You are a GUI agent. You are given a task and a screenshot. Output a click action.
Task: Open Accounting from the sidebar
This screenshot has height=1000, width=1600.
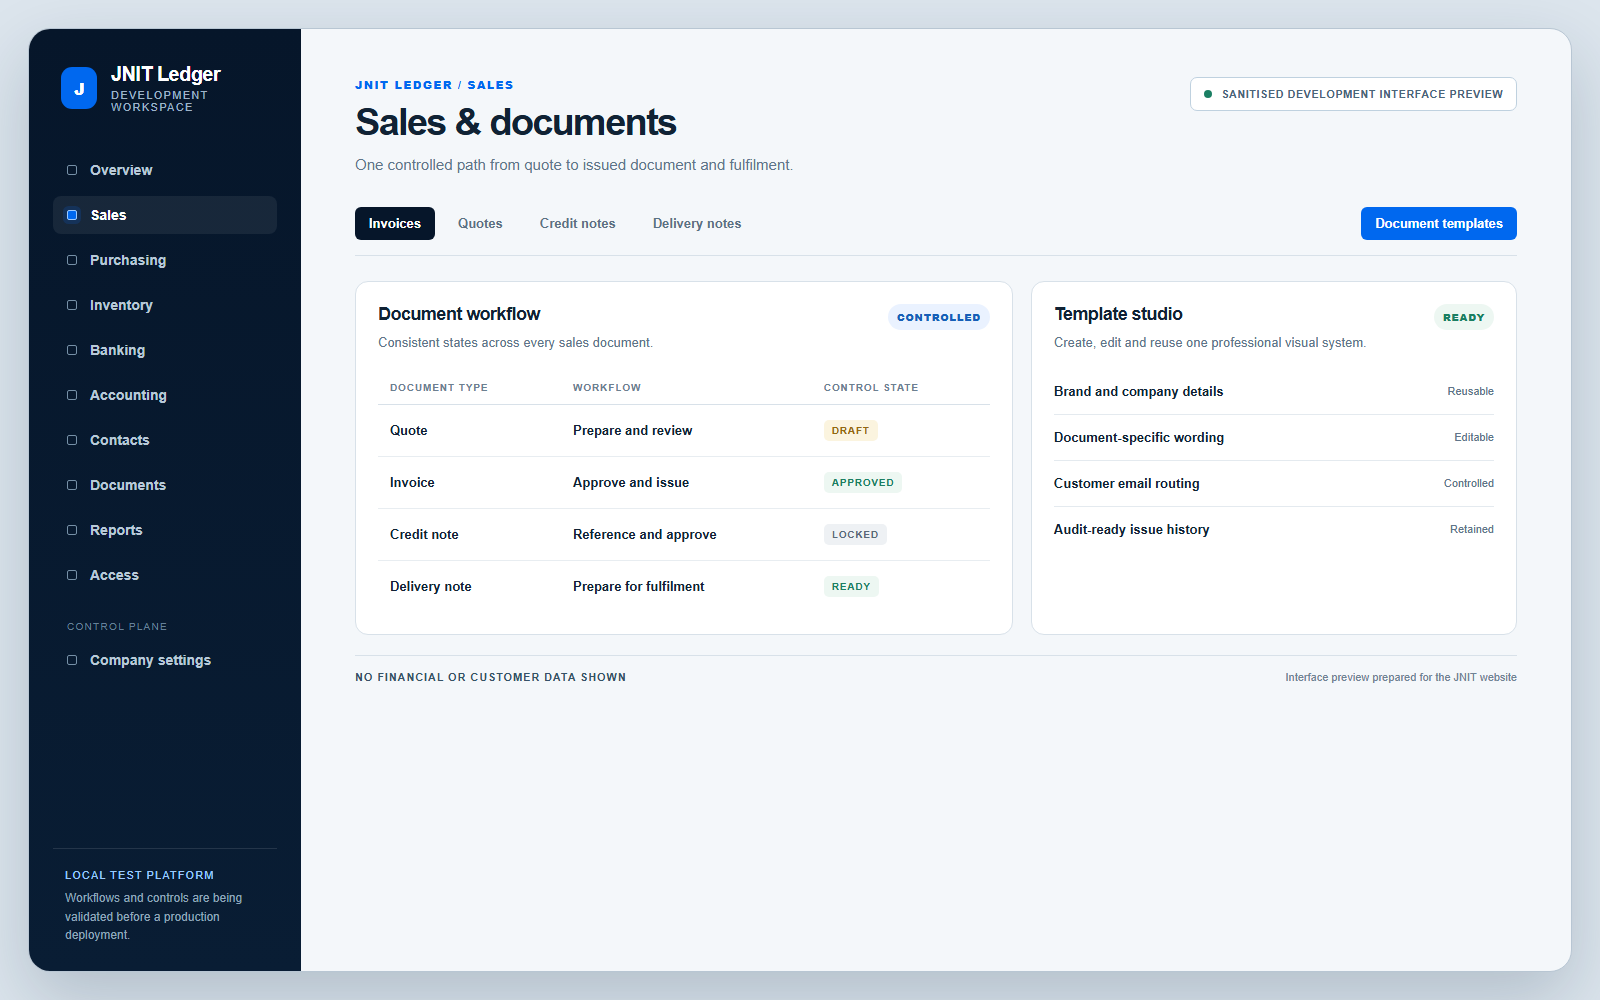165,395
